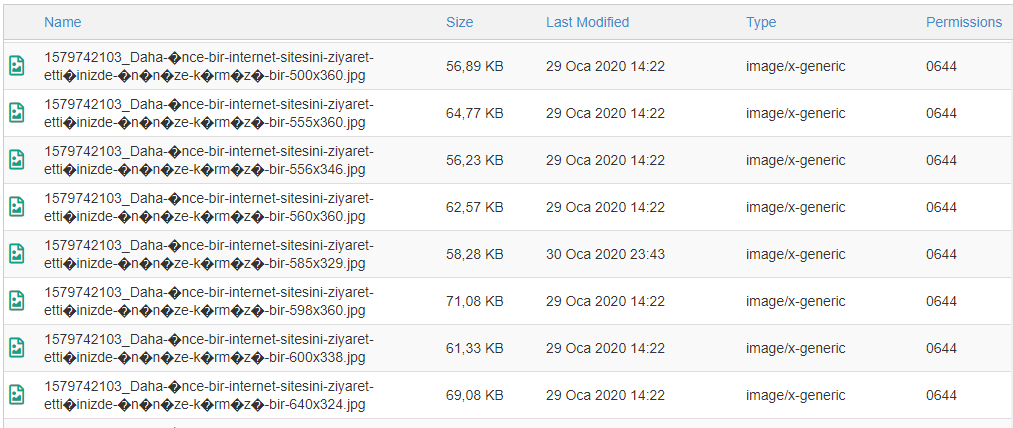Click the image file icon for the 500x360.jpg row

click(x=17, y=66)
